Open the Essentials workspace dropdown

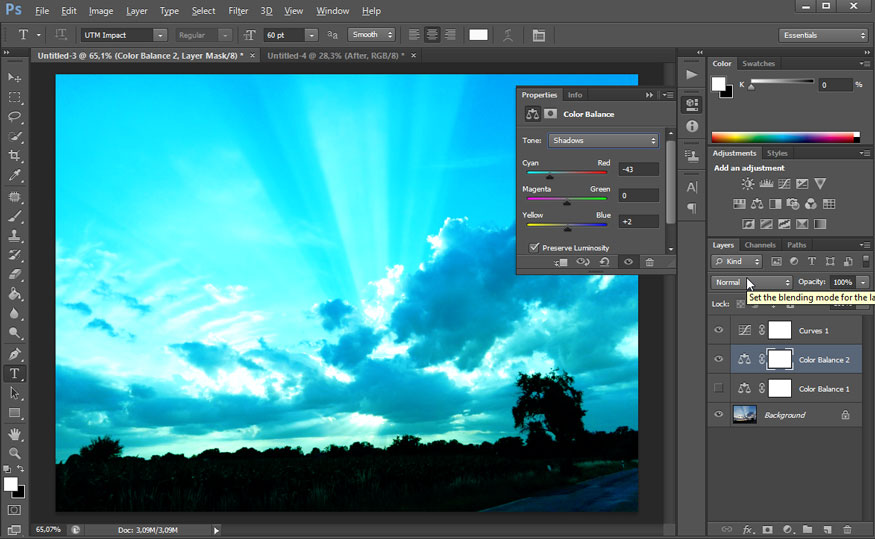[x=823, y=35]
